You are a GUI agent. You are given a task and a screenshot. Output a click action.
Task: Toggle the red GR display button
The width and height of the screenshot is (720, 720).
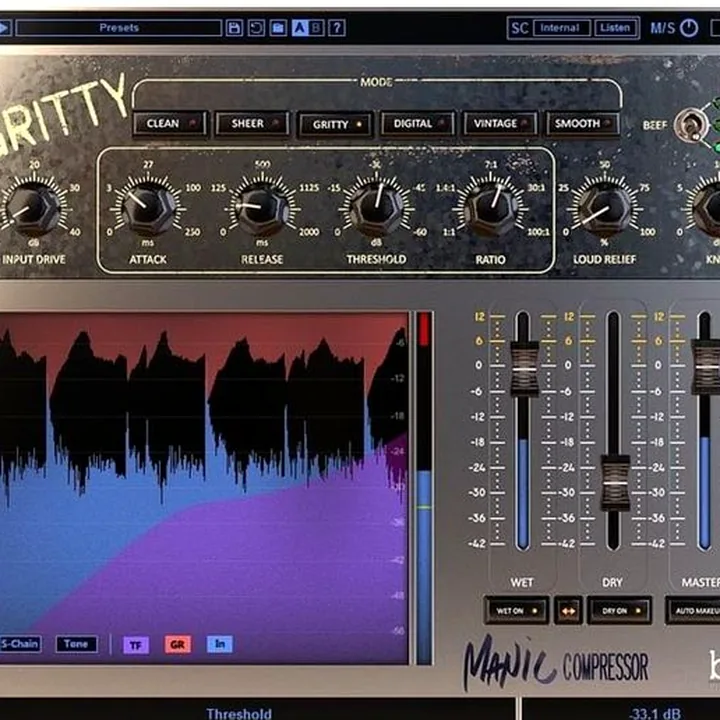tap(178, 644)
